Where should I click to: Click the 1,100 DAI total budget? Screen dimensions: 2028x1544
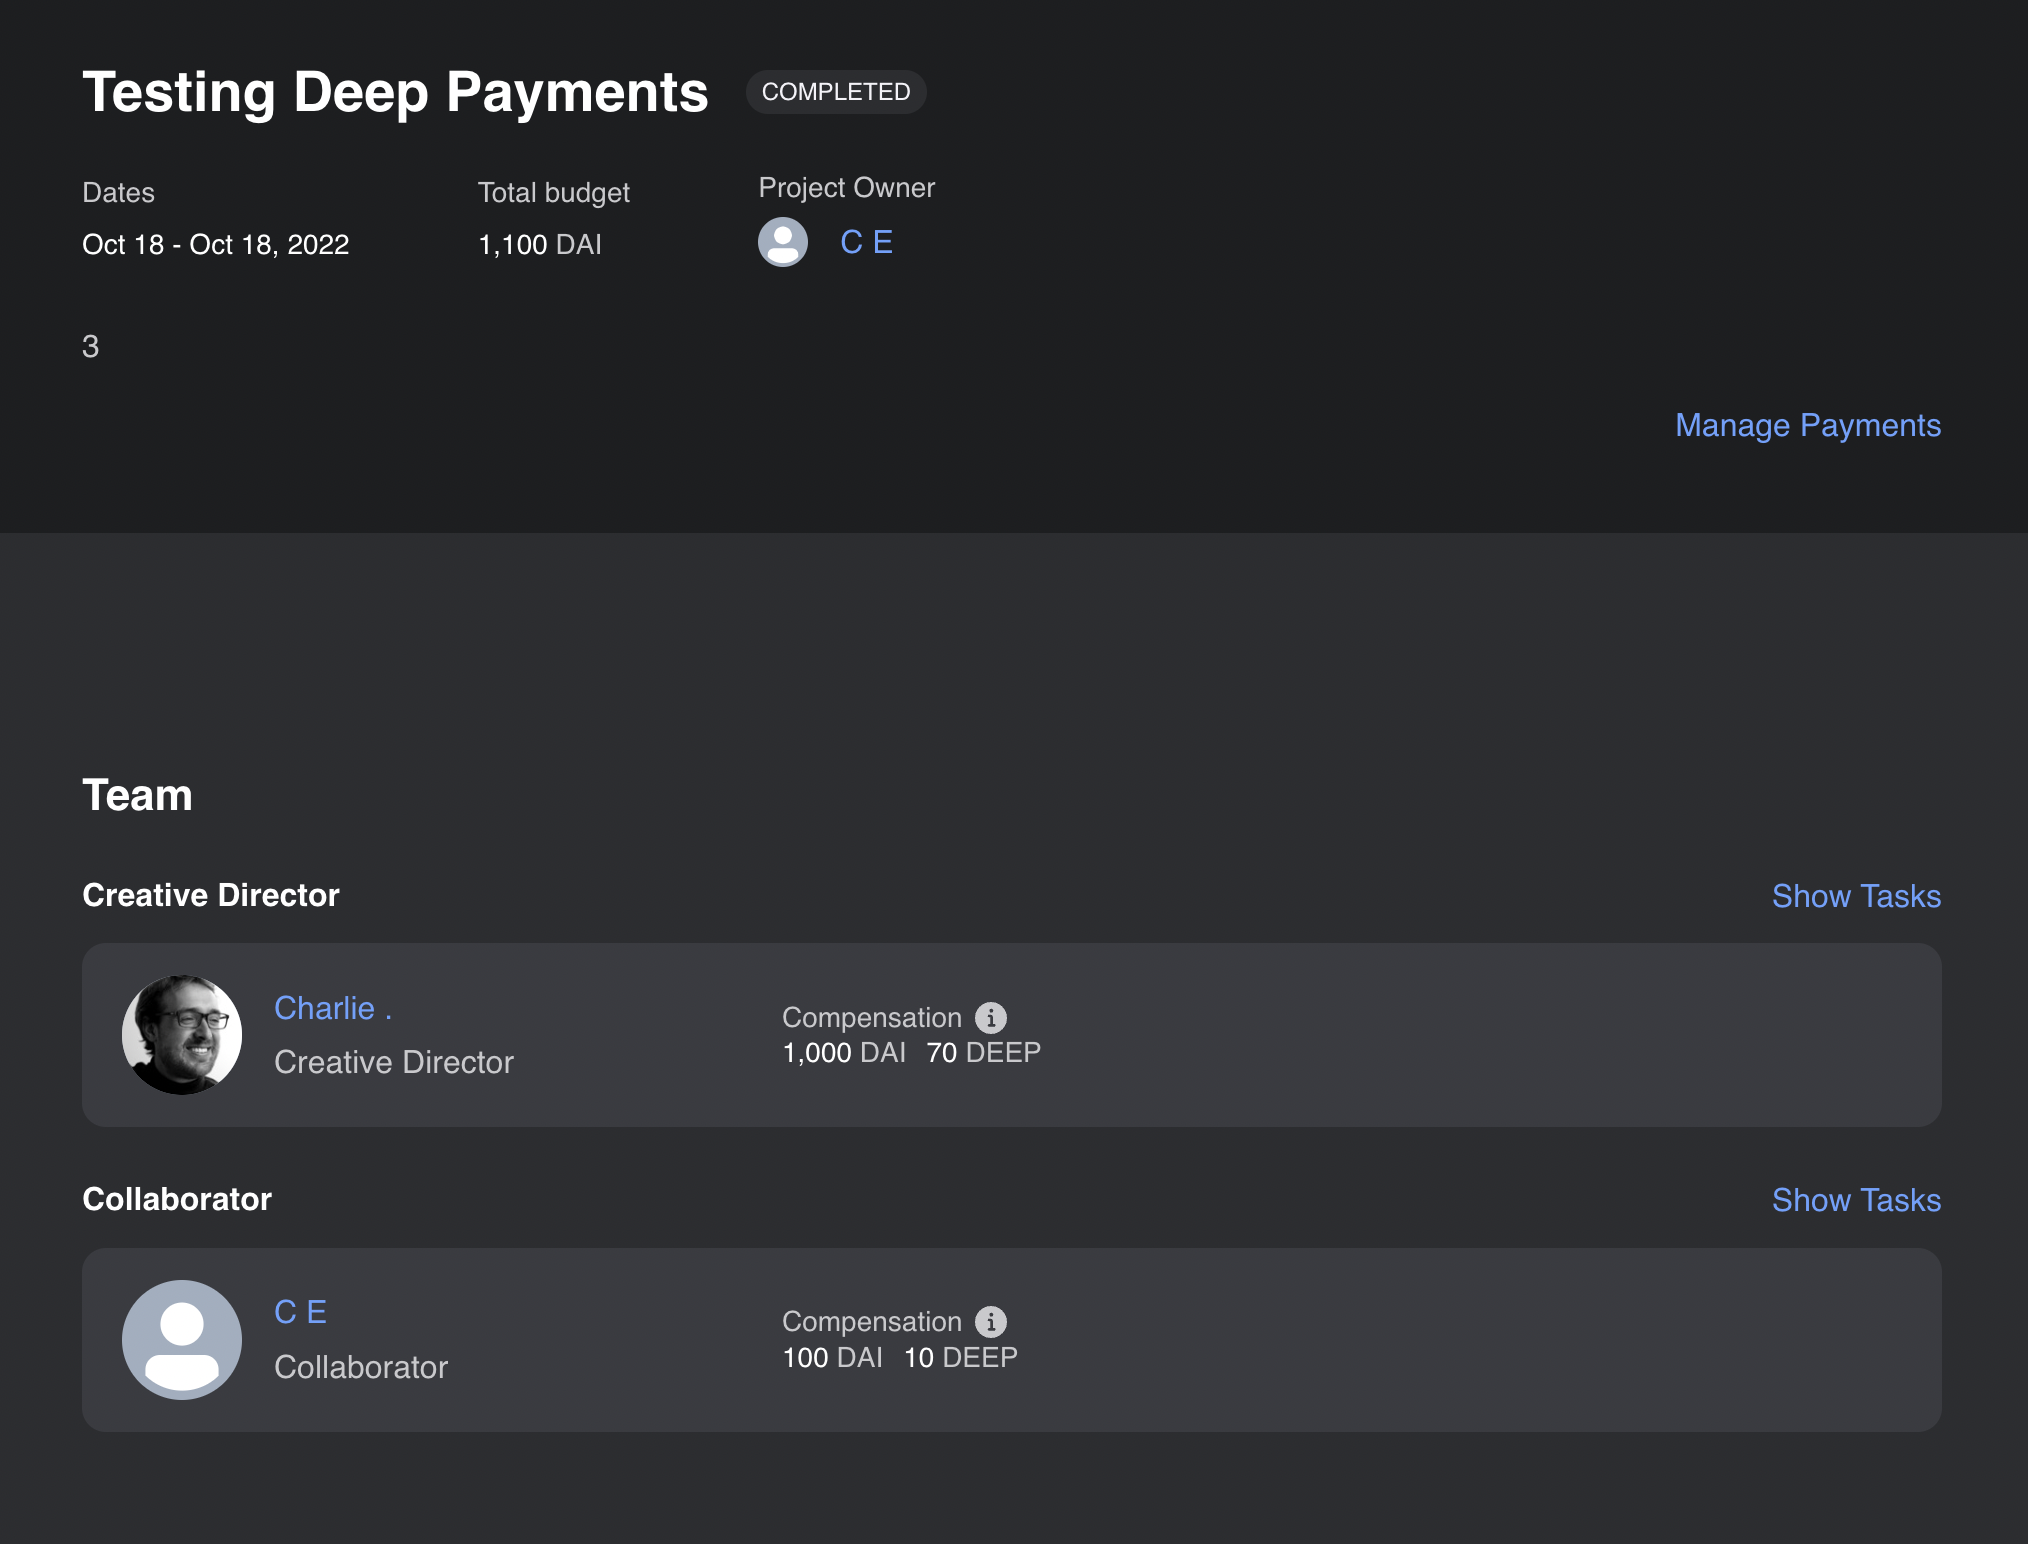click(x=540, y=245)
